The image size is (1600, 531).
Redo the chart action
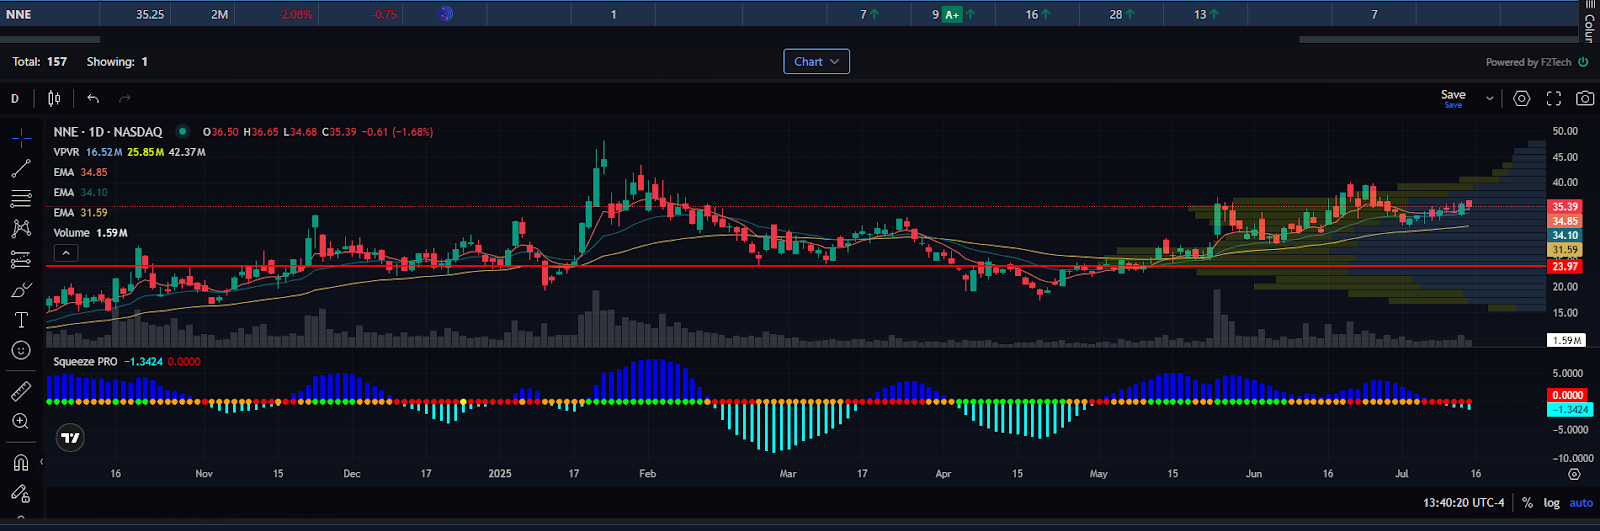click(x=125, y=98)
